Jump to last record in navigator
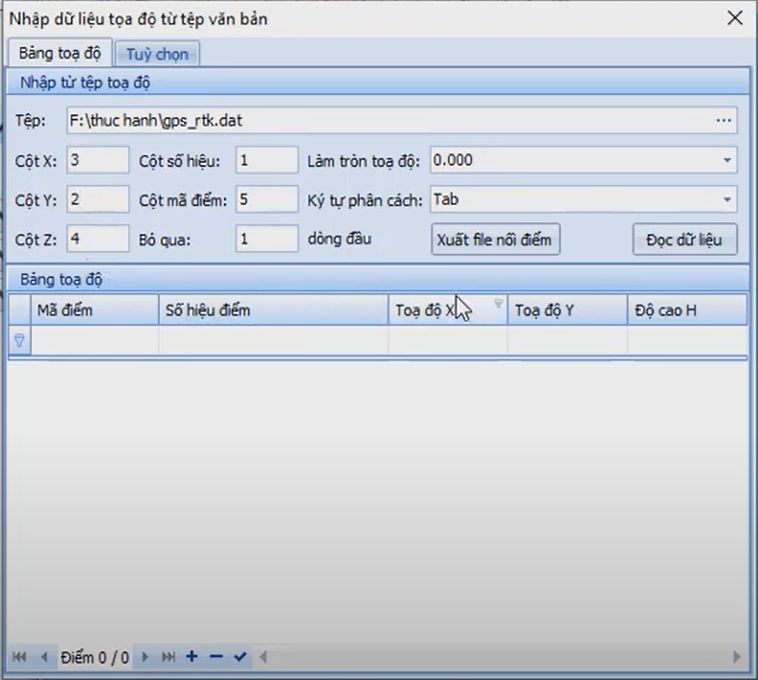The width and height of the screenshot is (758, 680). tap(168, 657)
